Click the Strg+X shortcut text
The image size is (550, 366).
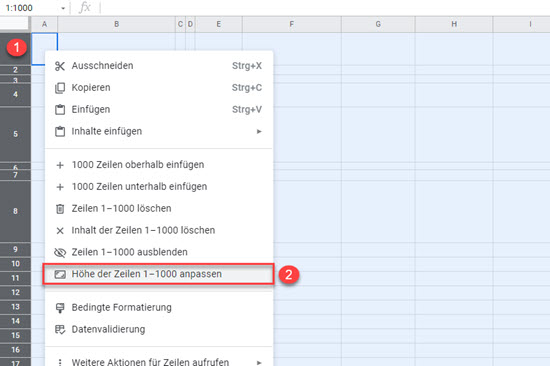247,66
